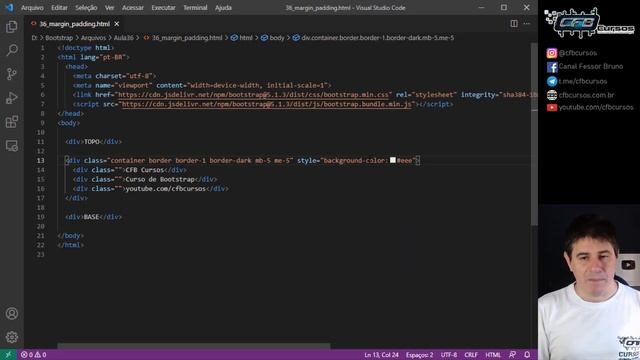The height and width of the screenshot is (360, 640).
Task: Click Espaços: 2 indentation setting
Action: 419,355
